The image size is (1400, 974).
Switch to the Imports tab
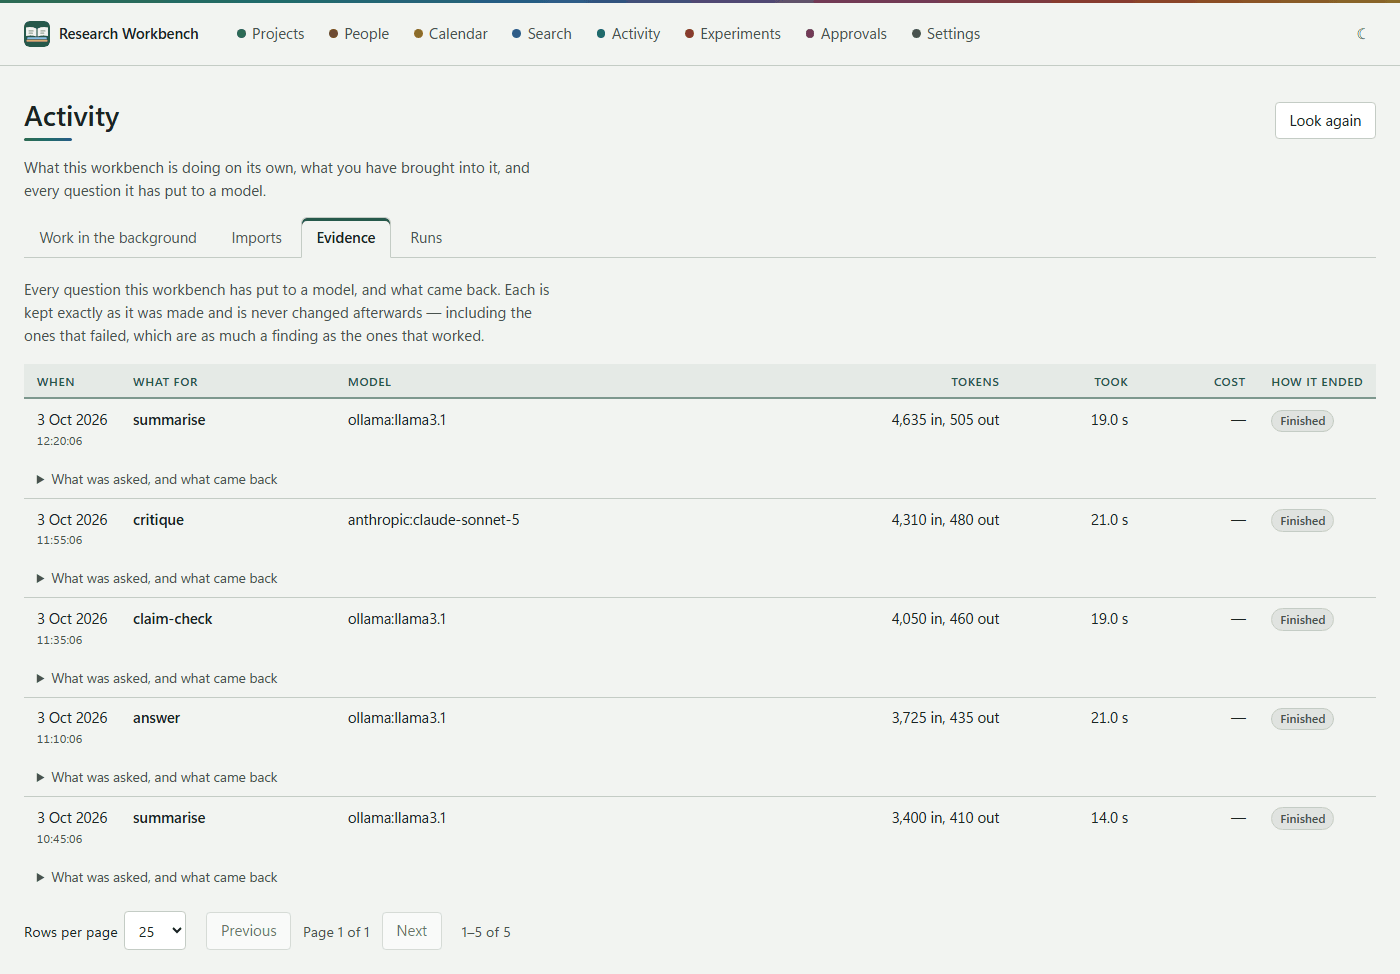click(x=257, y=238)
